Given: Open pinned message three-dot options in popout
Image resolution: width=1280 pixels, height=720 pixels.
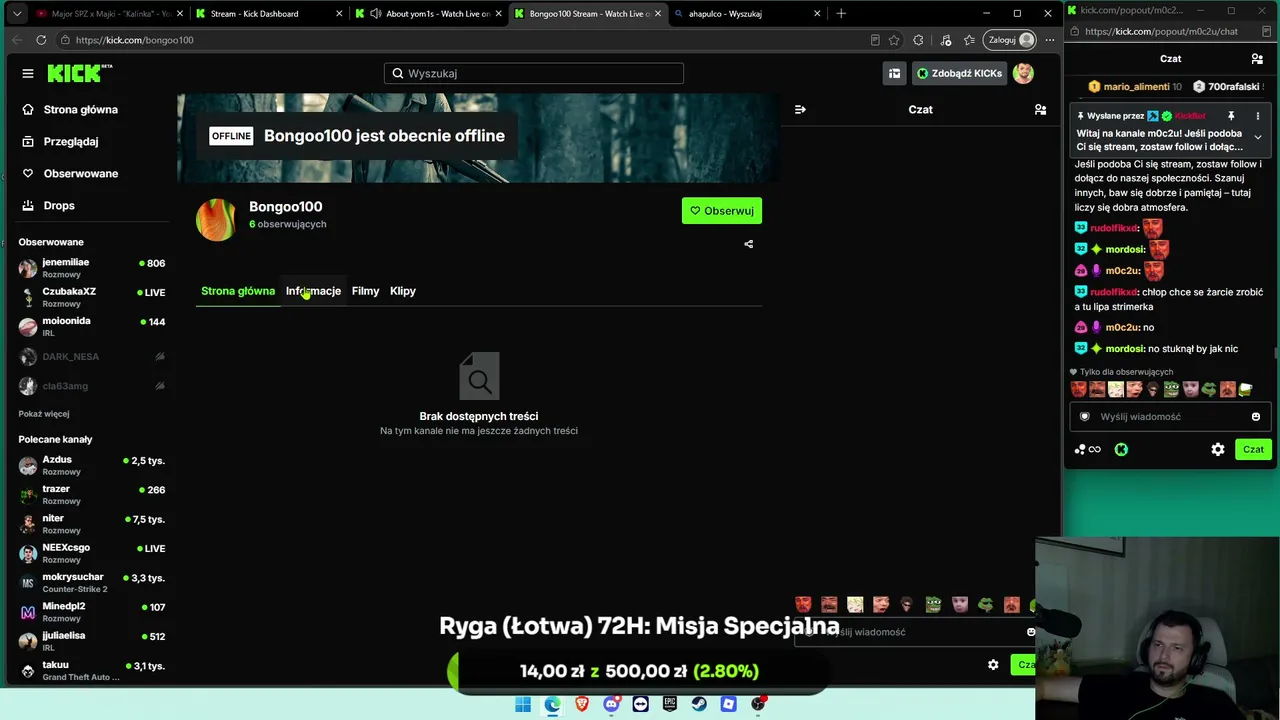Looking at the screenshot, I should click(1258, 116).
